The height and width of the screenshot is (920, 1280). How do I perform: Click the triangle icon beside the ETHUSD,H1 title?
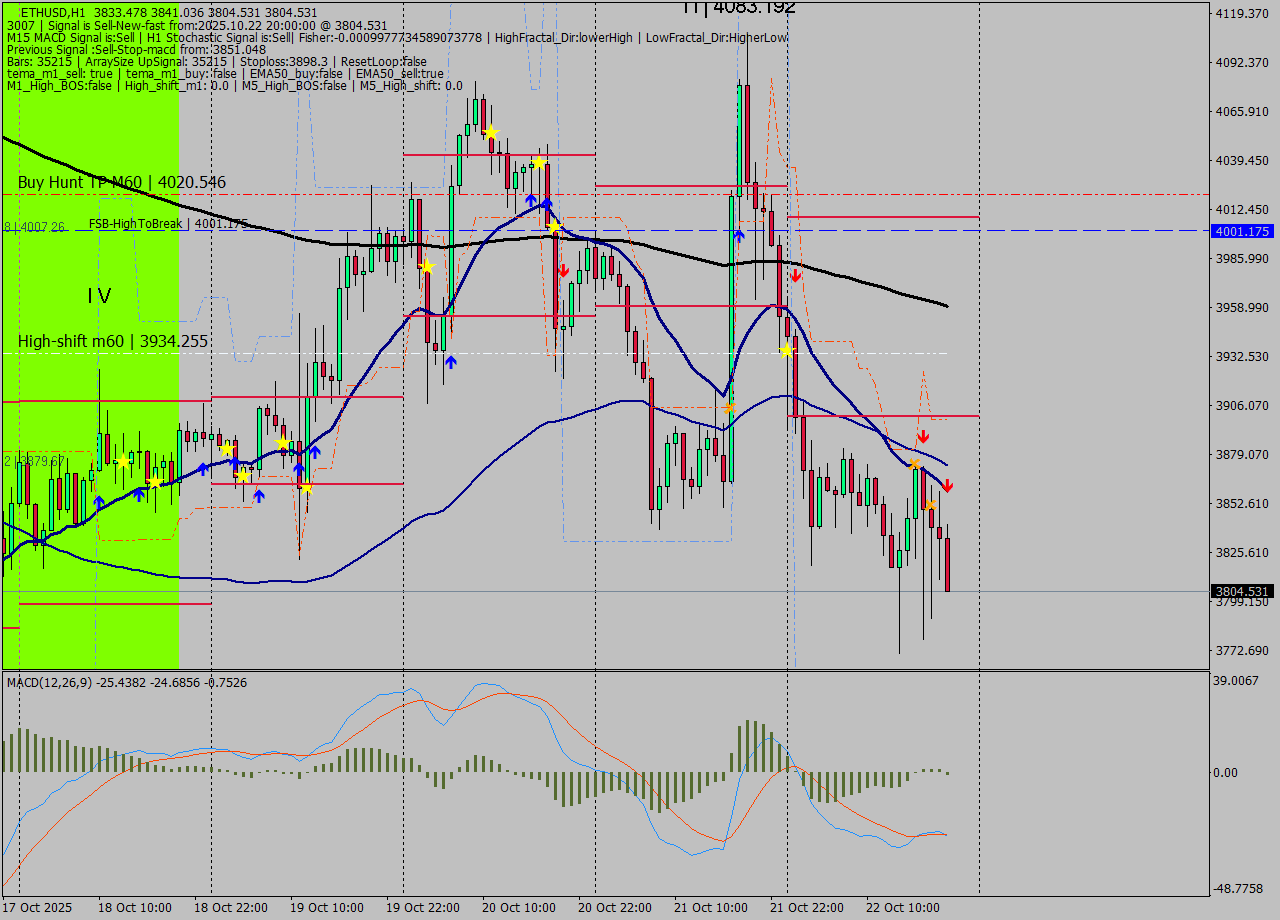click(x=11, y=13)
